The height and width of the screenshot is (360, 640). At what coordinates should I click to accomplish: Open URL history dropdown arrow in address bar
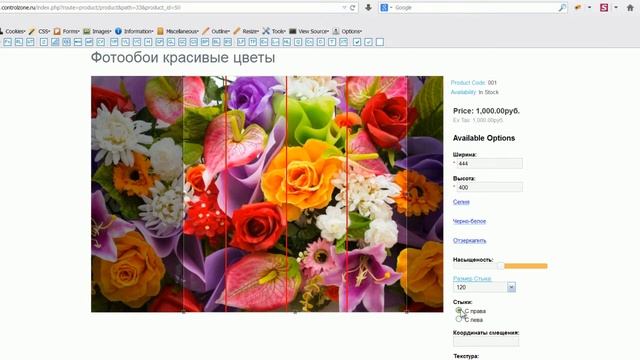click(x=344, y=7)
